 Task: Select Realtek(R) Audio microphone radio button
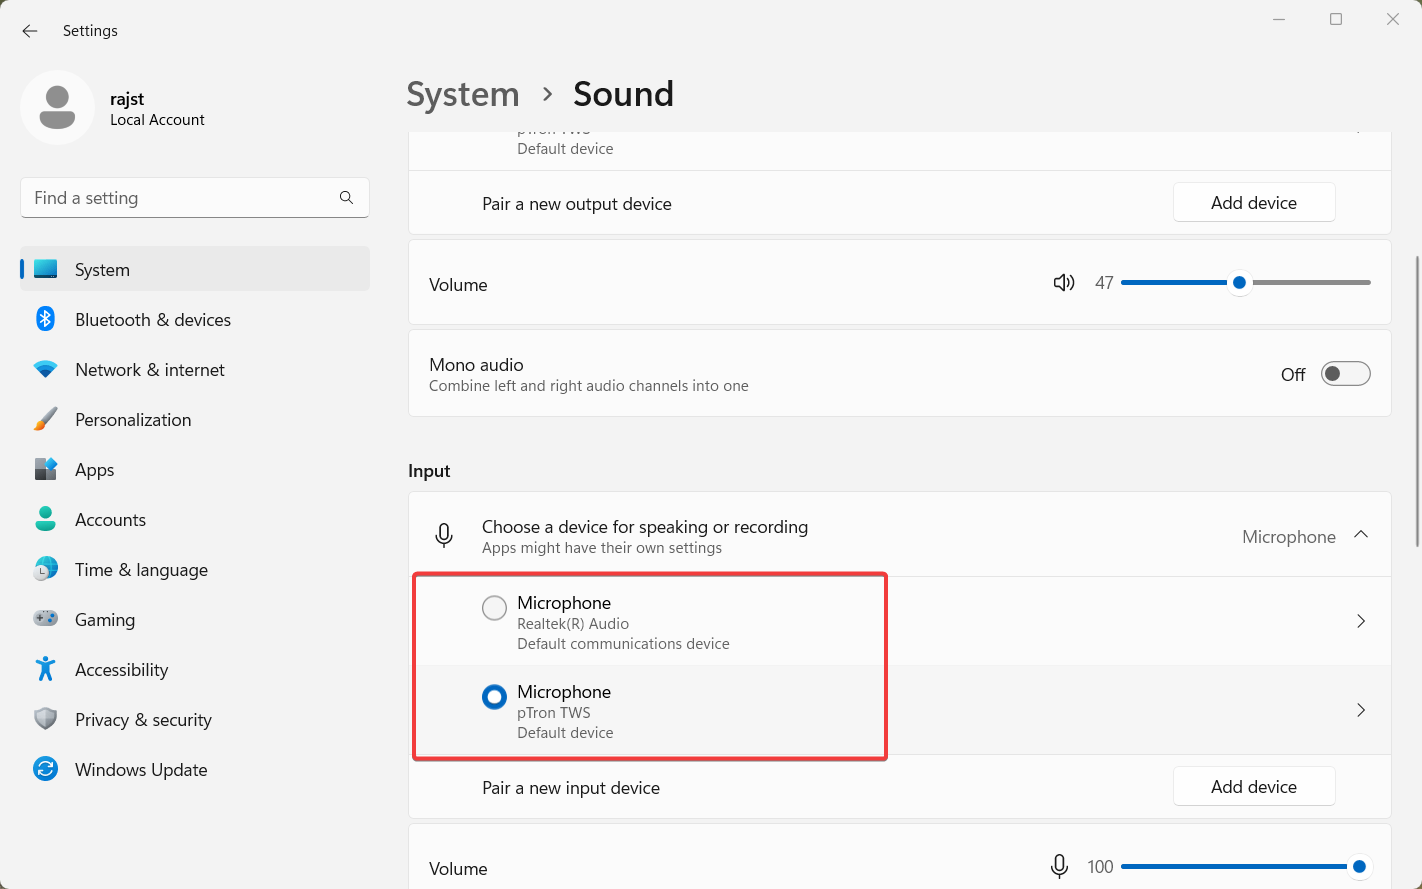coord(494,608)
